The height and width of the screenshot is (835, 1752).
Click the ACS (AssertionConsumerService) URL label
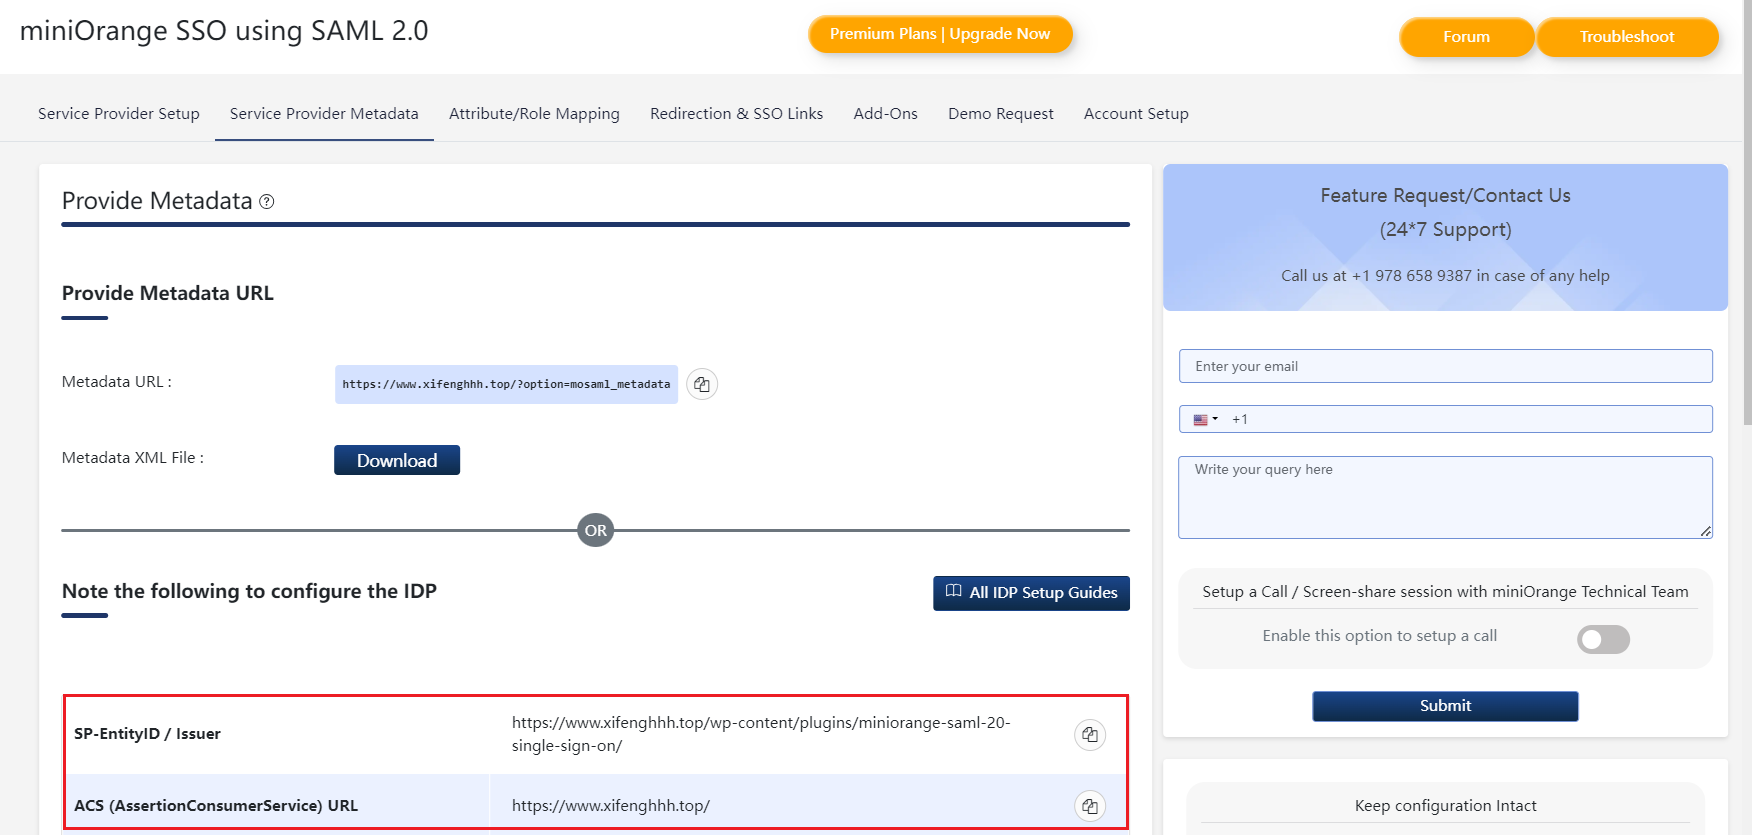coord(216,806)
